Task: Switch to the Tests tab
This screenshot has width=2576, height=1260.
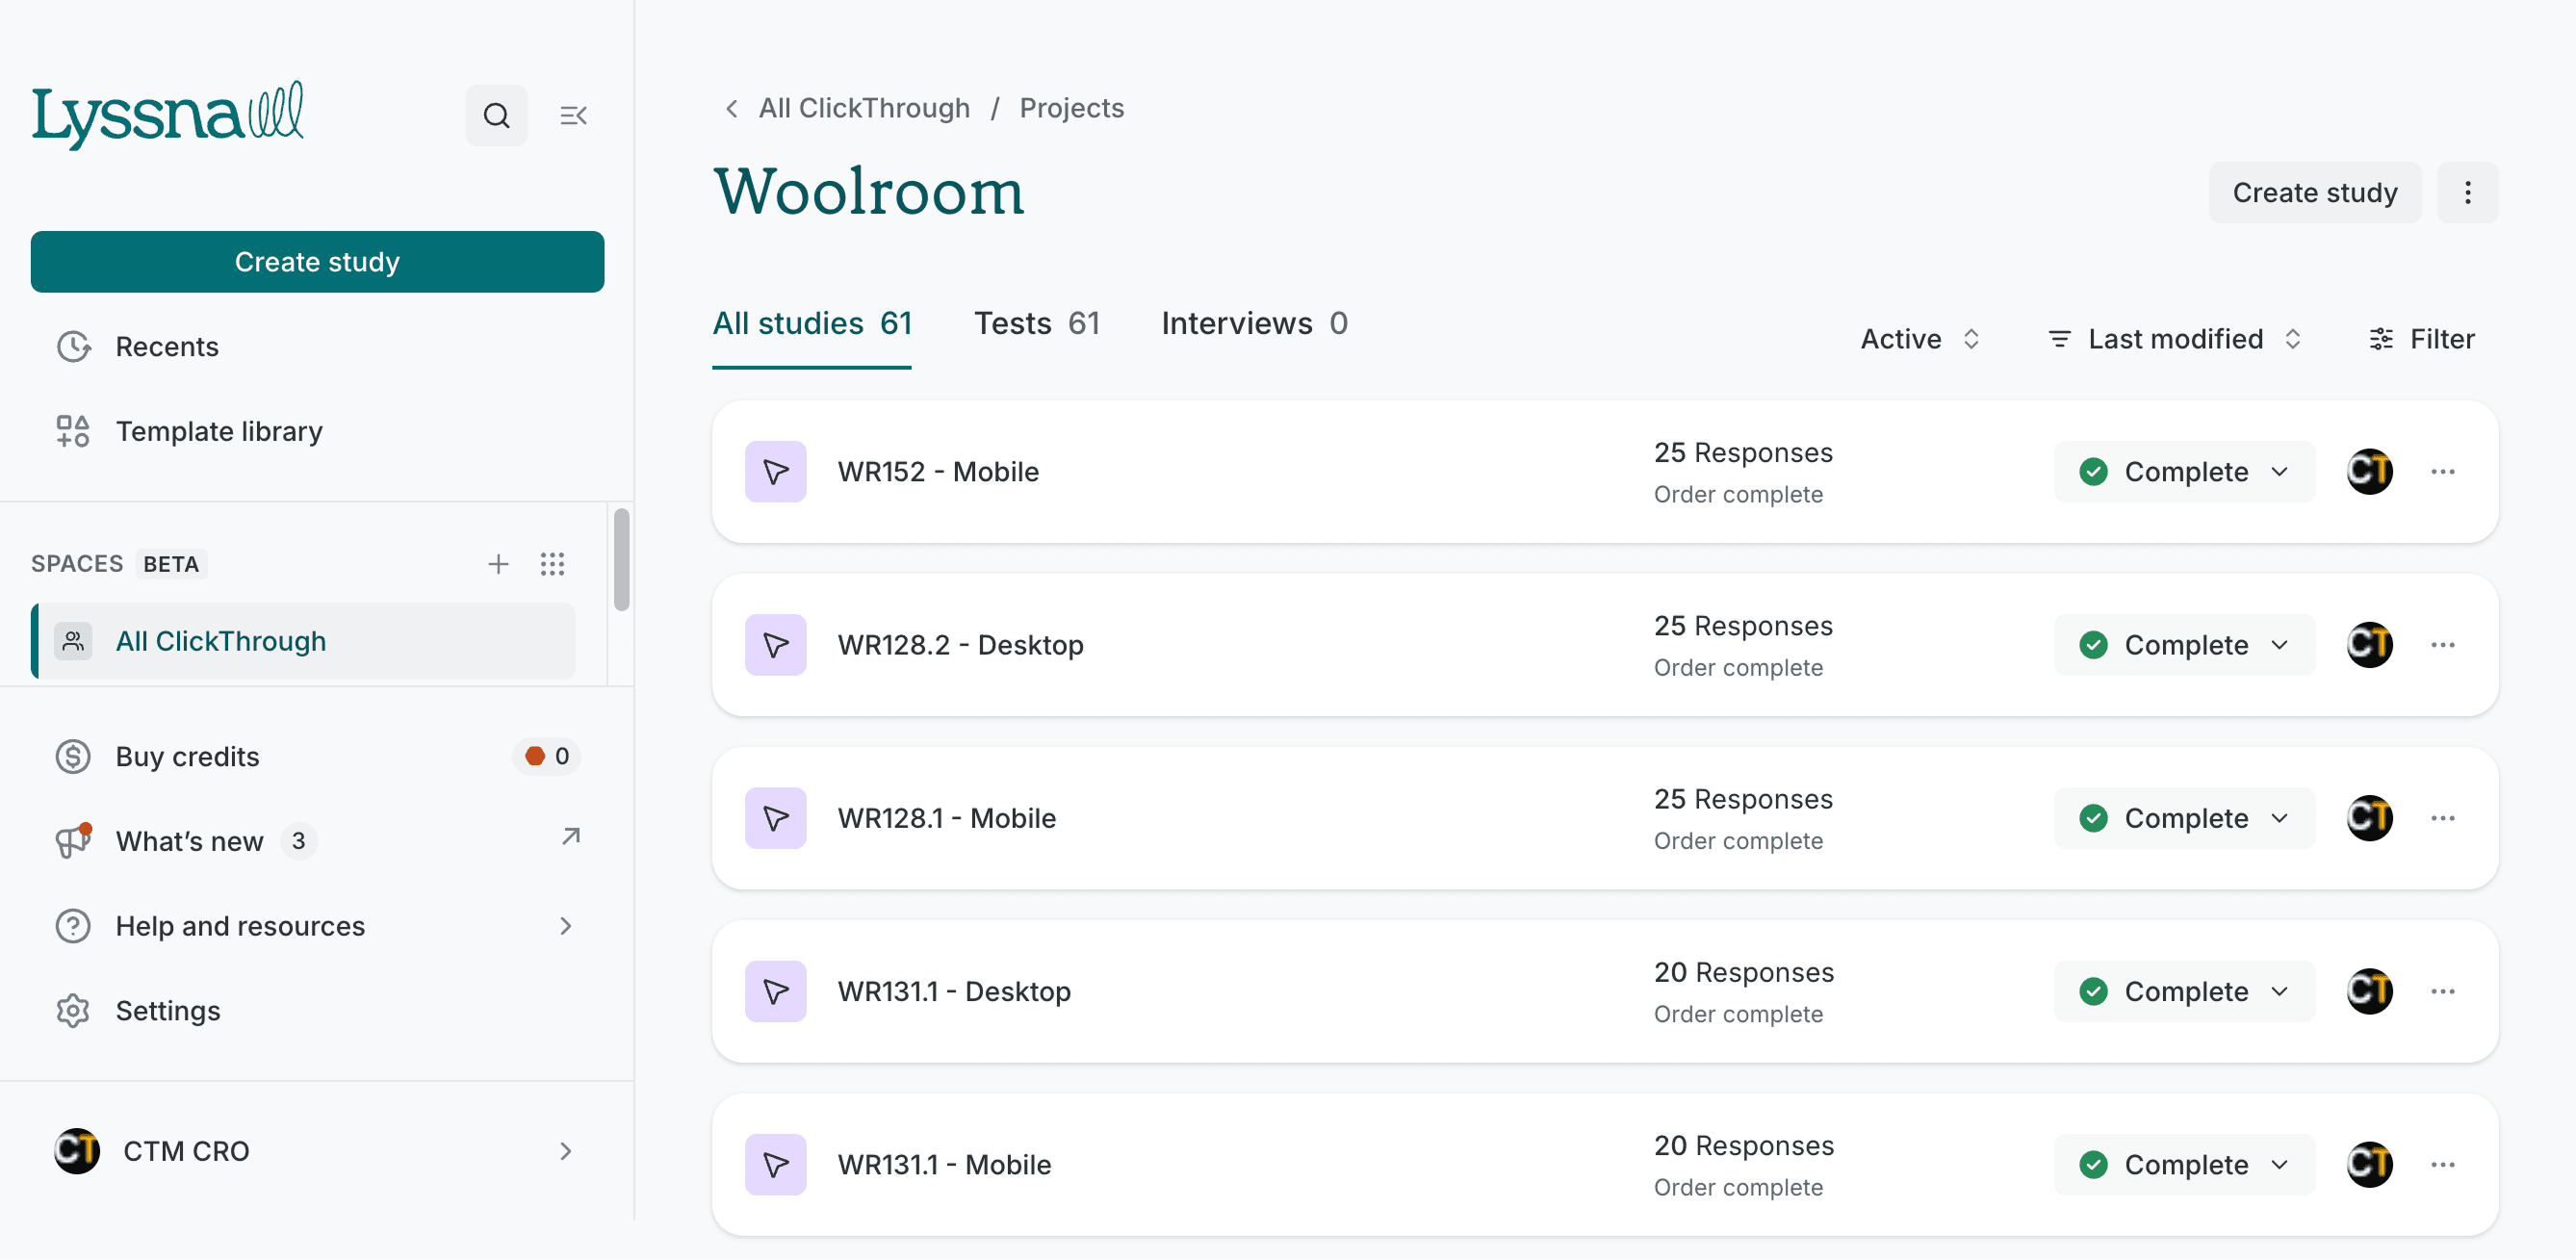Action: pyautogui.click(x=1036, y=323)
